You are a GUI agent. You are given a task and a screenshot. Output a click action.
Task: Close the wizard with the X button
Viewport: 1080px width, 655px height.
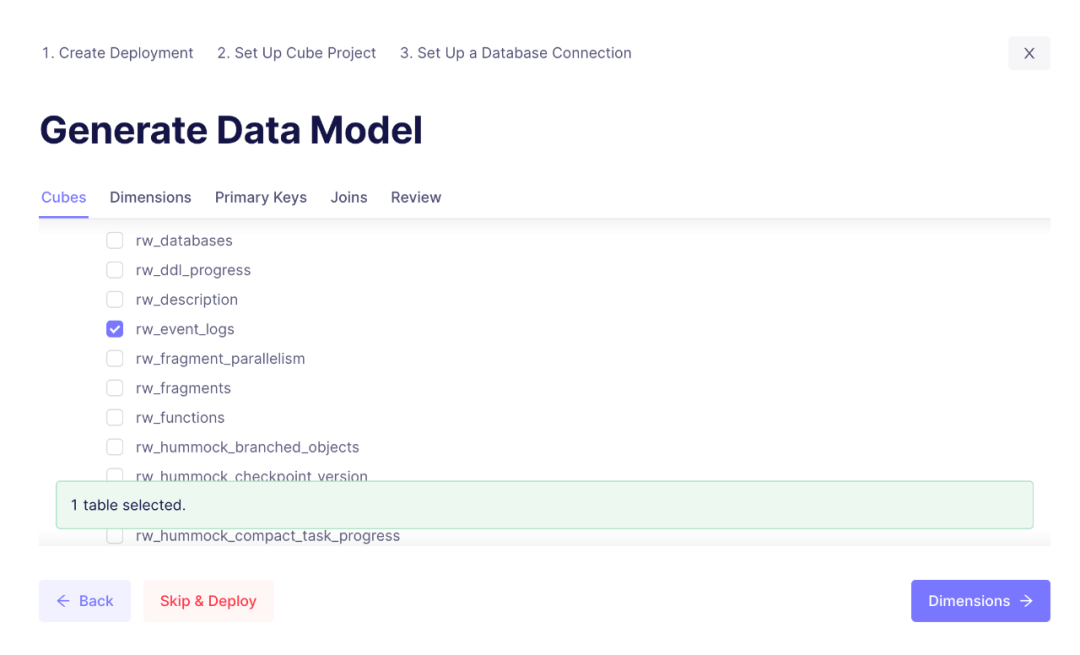1029,53
